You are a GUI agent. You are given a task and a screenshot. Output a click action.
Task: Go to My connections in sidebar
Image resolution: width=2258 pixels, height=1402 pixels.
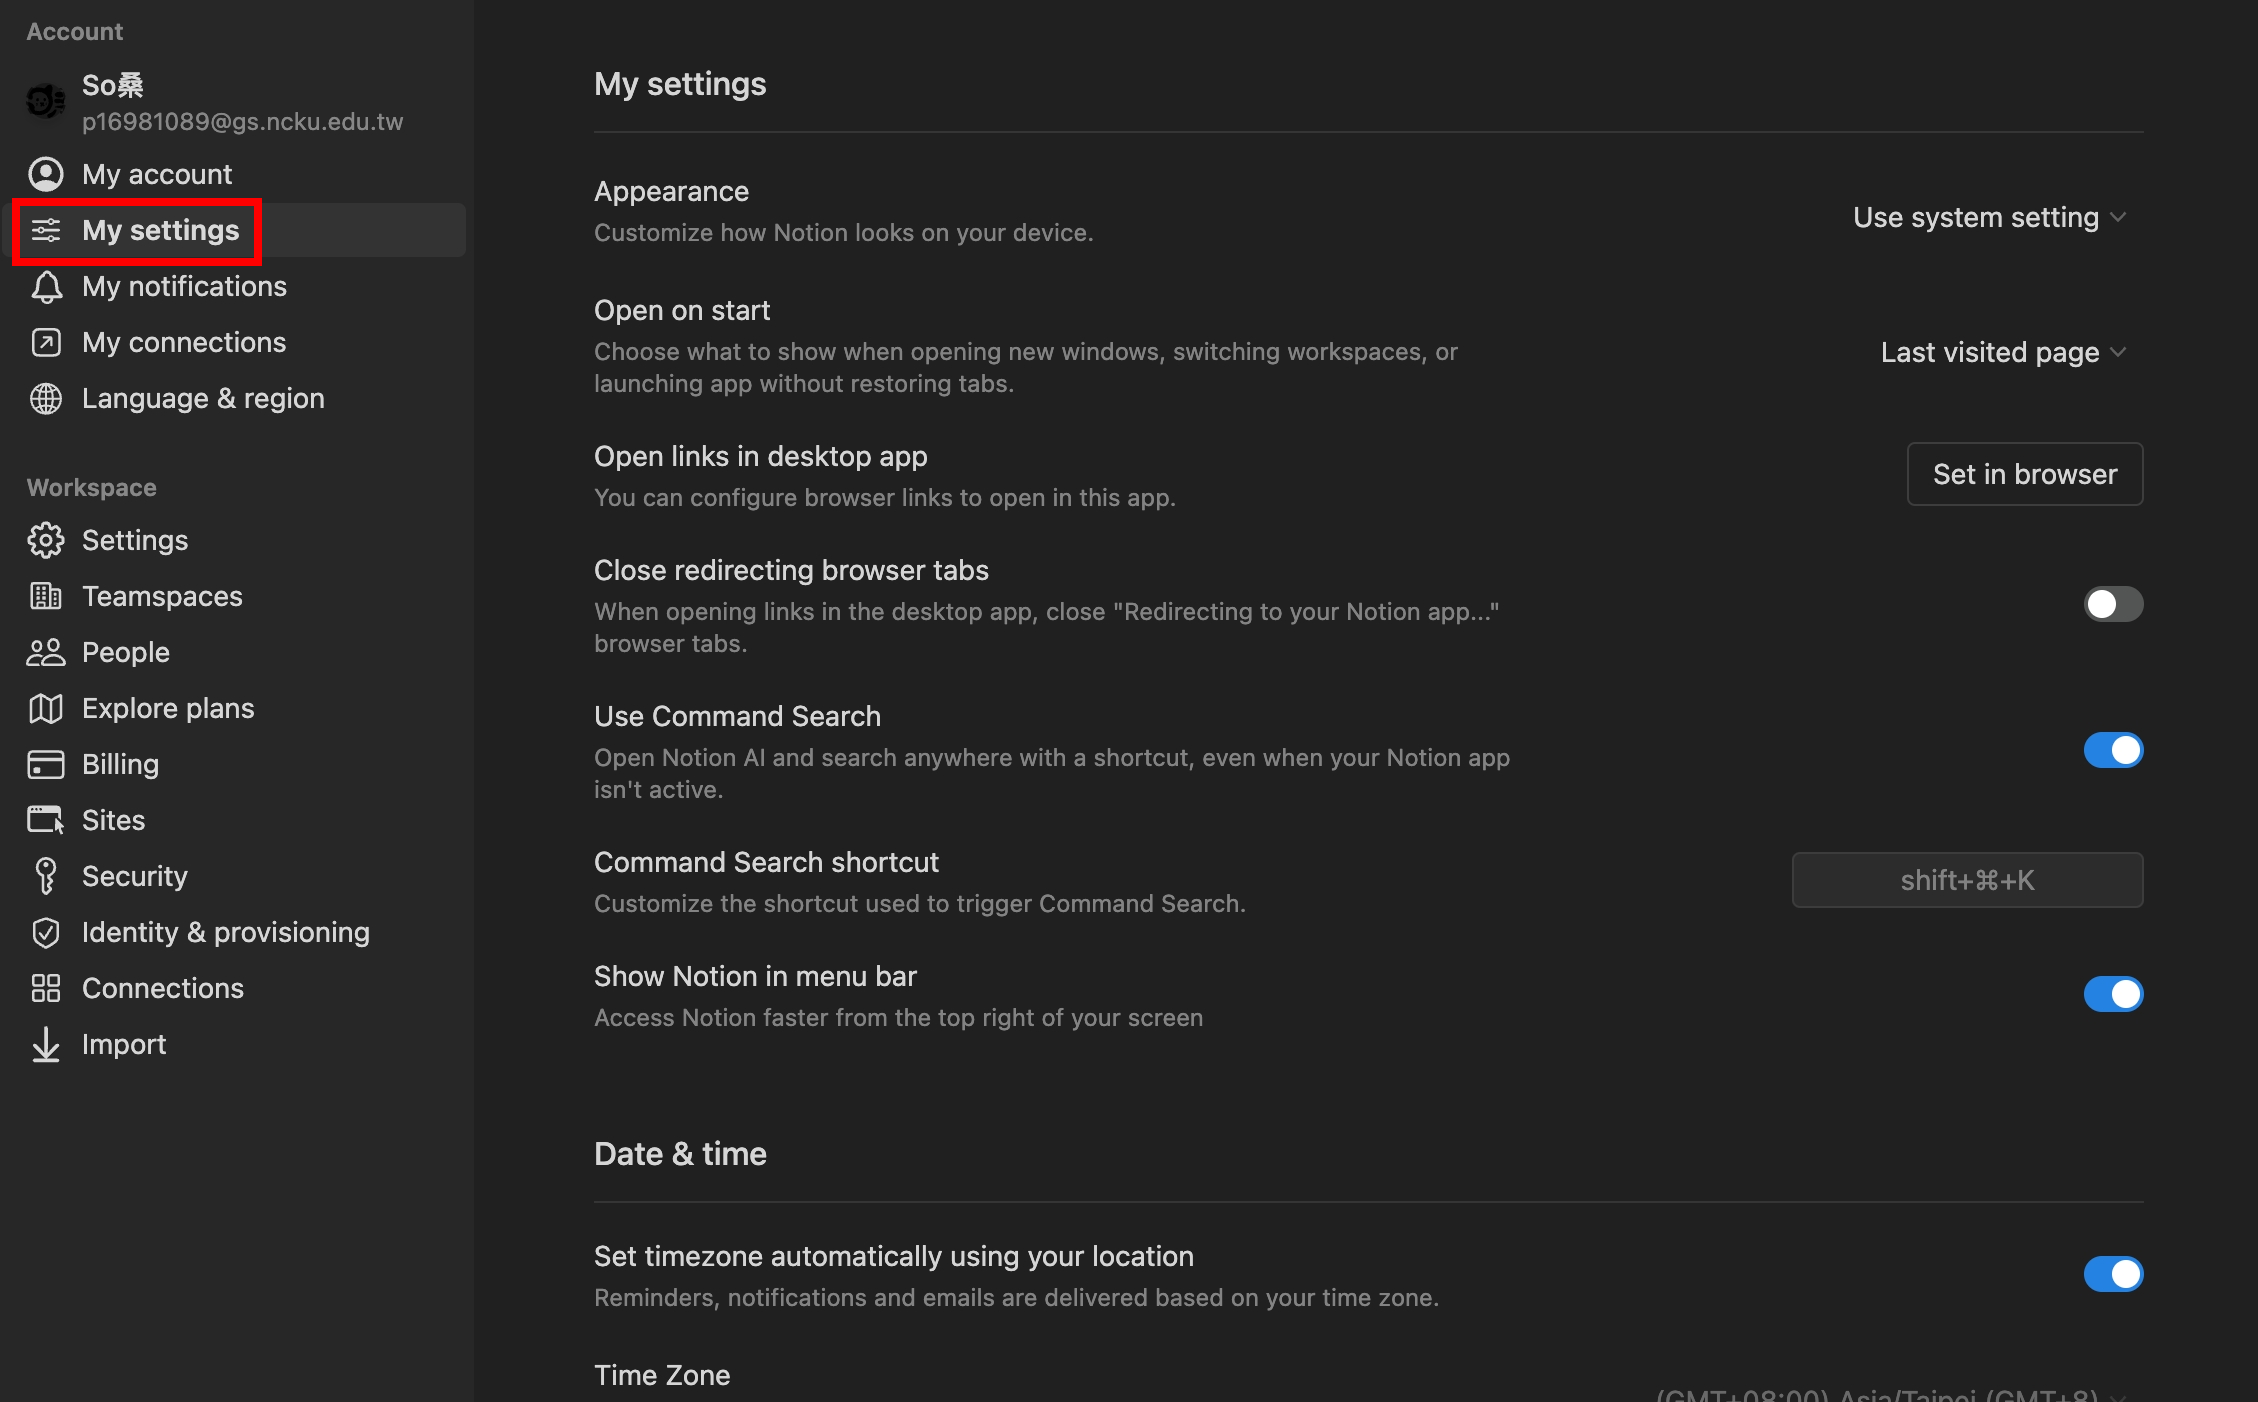pyautogui.click(x=184, y=343)
